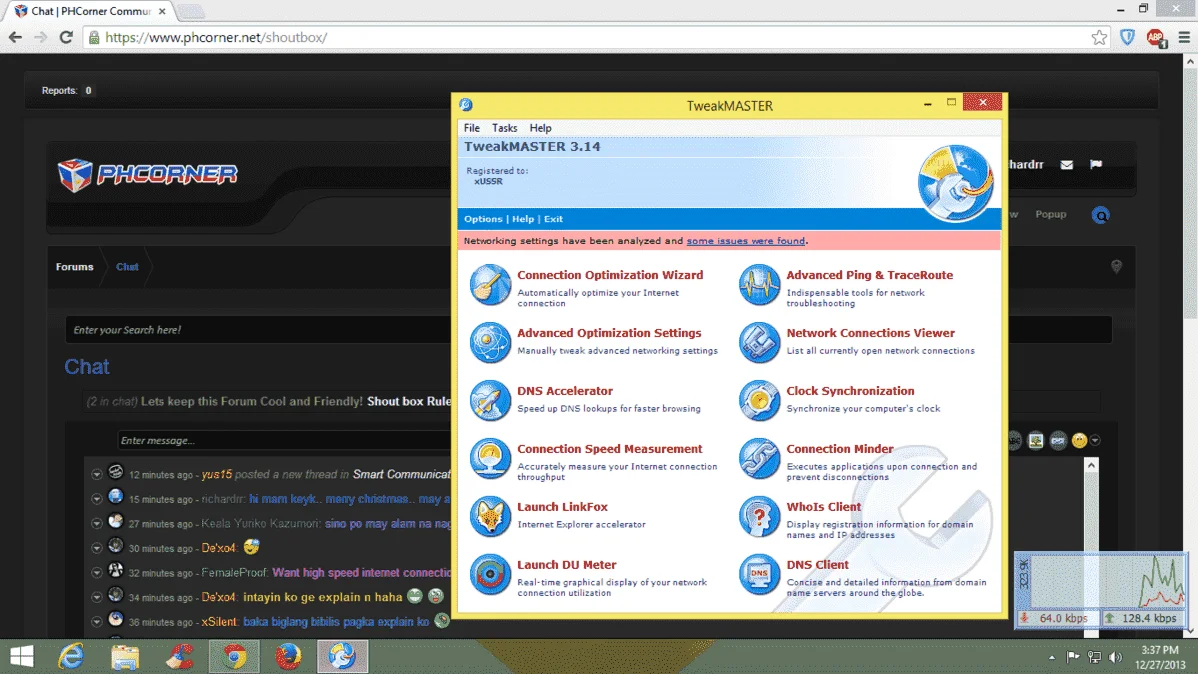This screenshot has height=674, width=1198.
Task: Expand options for the xSilent chat message
Action: [97, 621]
